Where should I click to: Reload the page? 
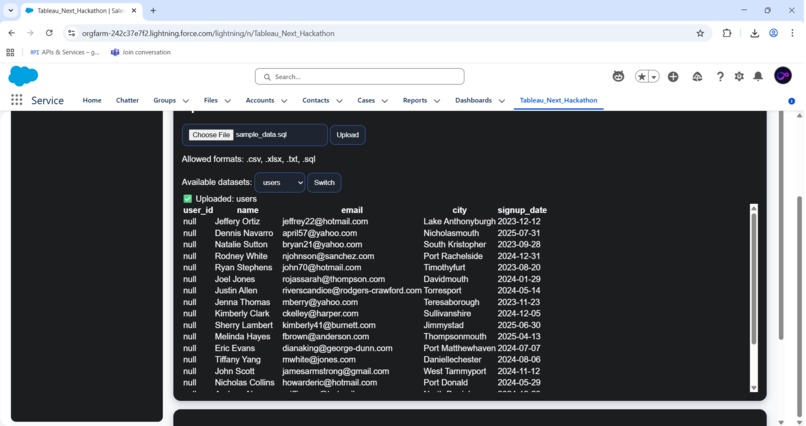click(49, 33)
